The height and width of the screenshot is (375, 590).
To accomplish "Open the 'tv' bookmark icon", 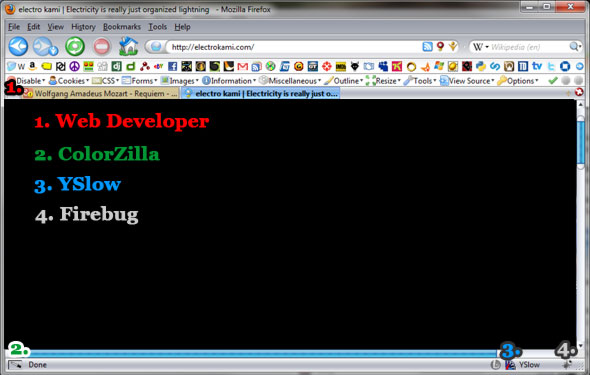I will 537,67.
